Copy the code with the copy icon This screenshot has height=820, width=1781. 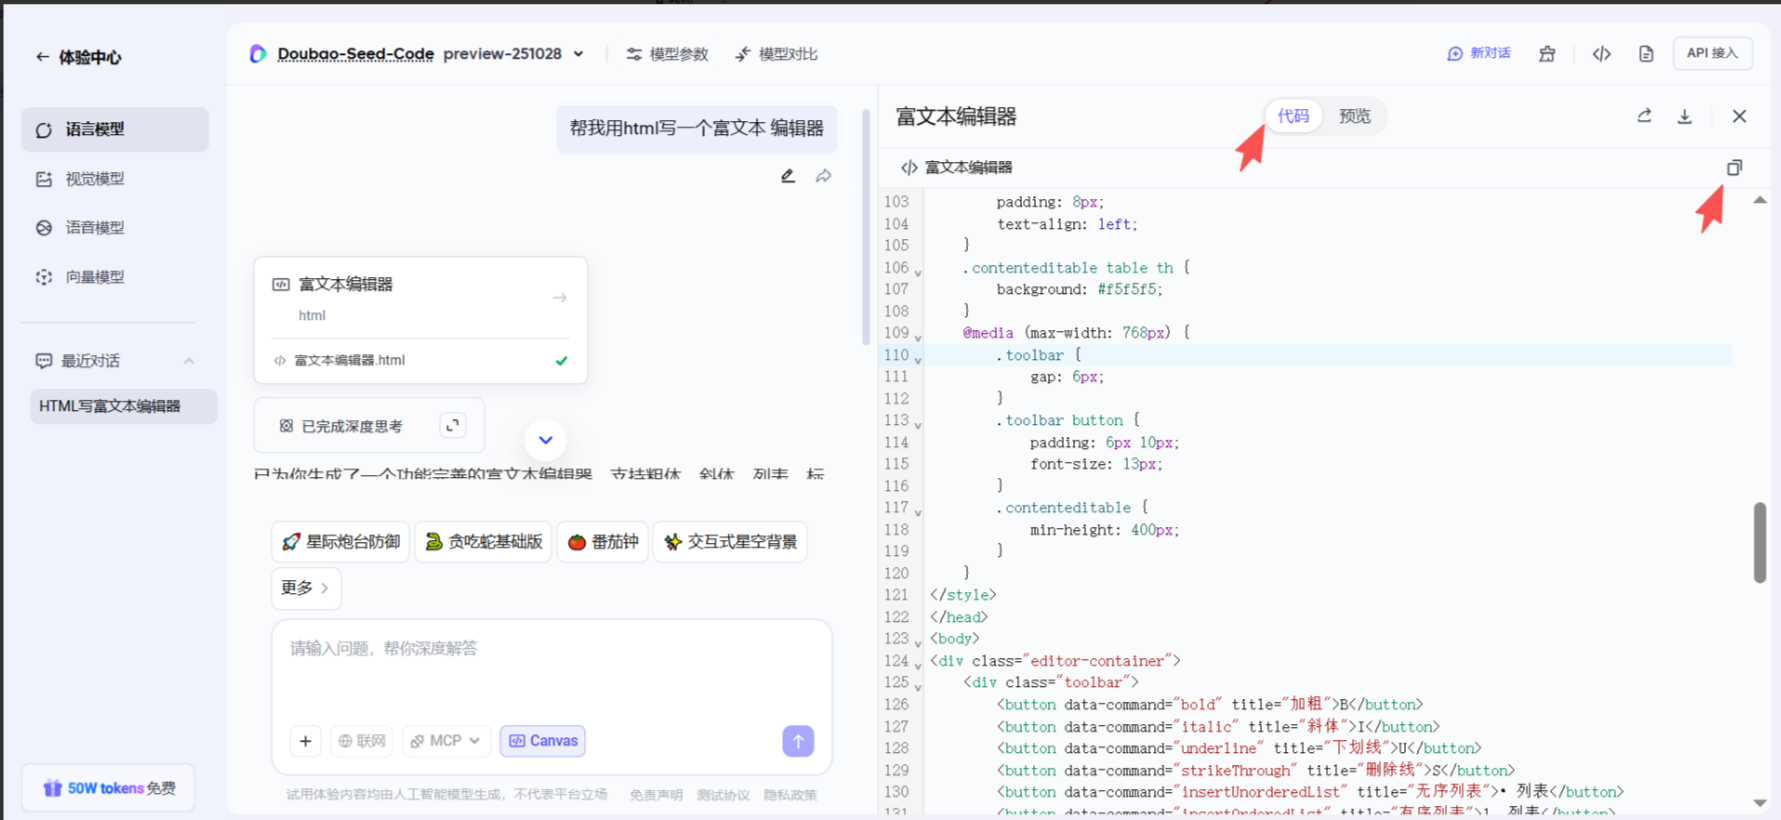(x=1734, y=167)
